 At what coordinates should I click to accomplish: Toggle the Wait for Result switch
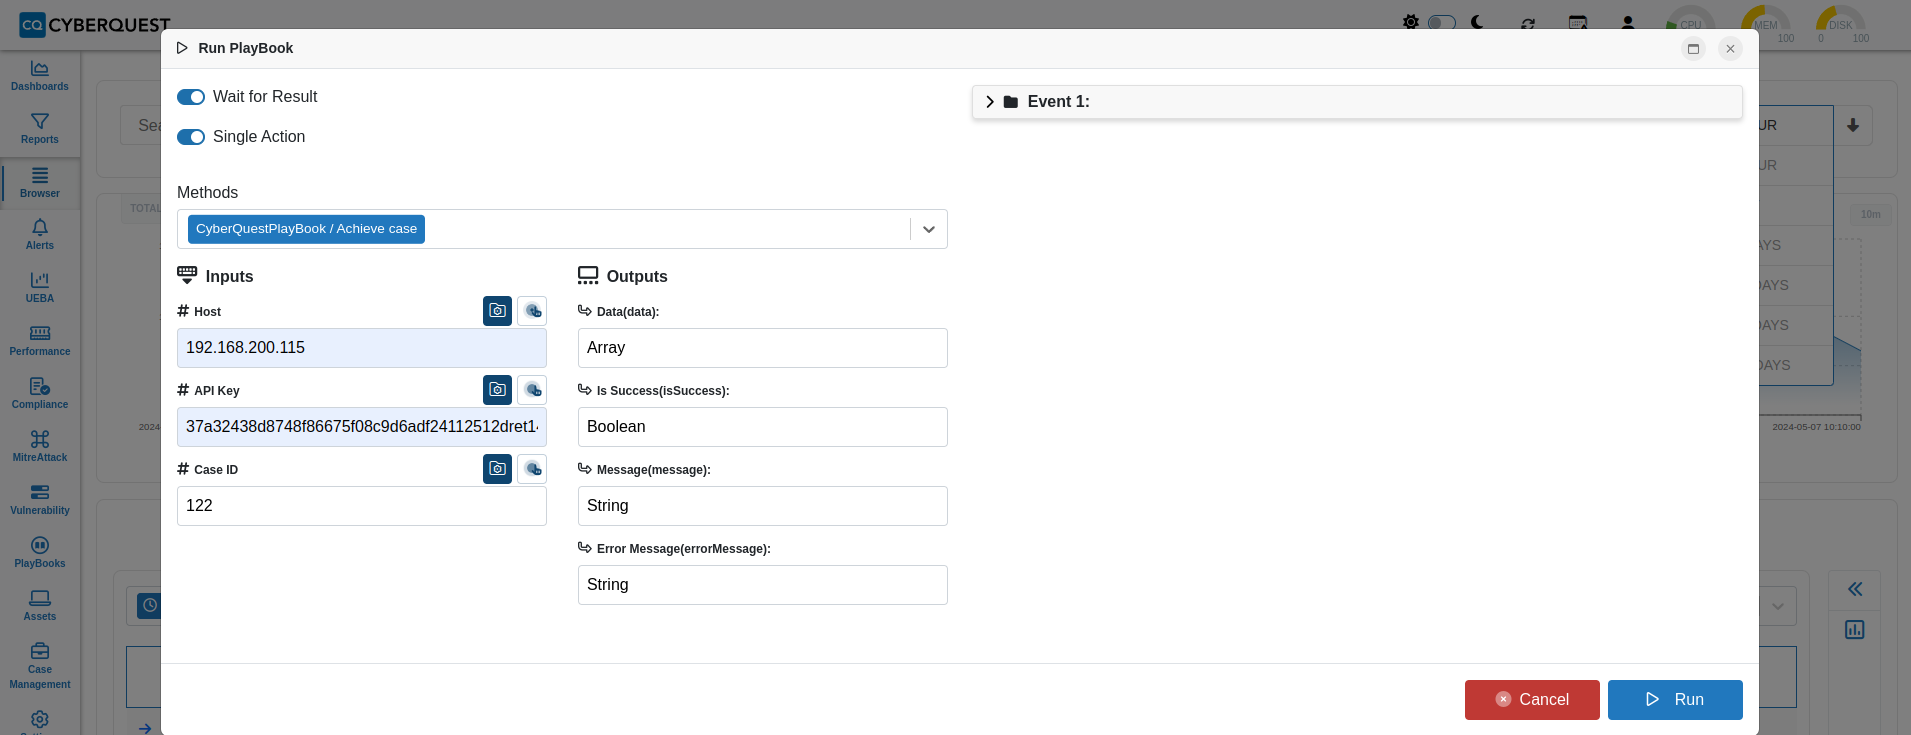191,97
